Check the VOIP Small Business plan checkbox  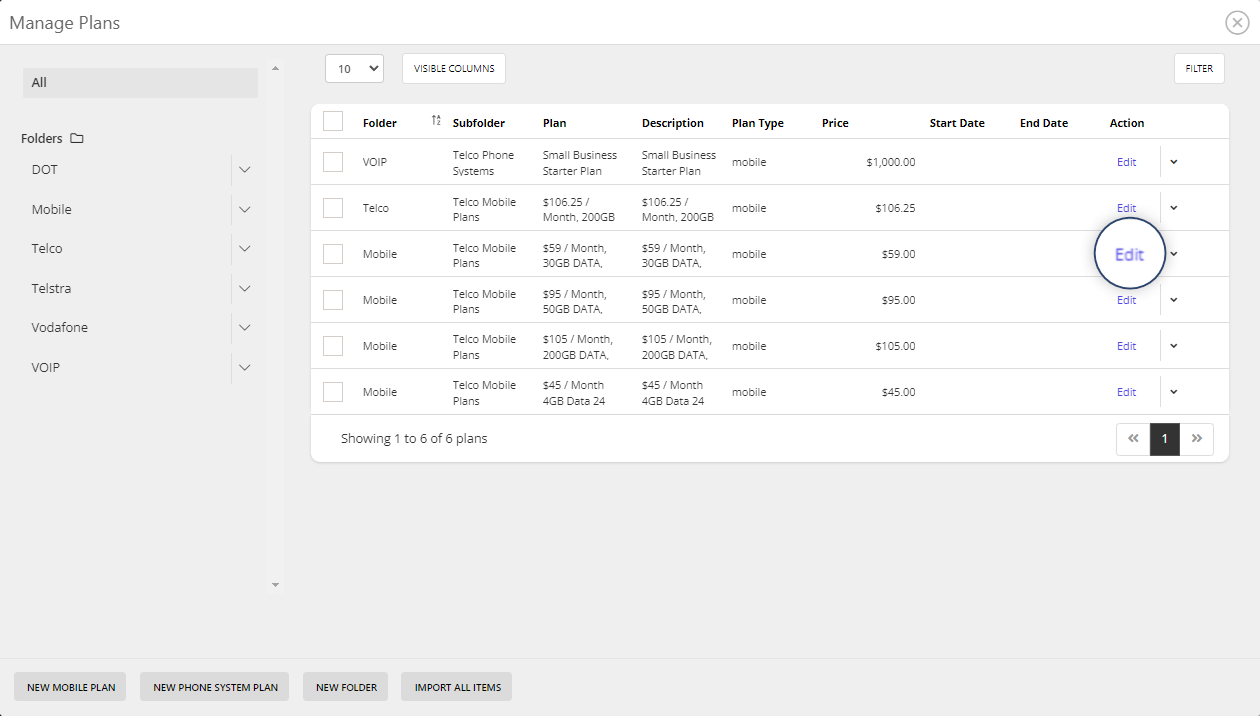333,162
